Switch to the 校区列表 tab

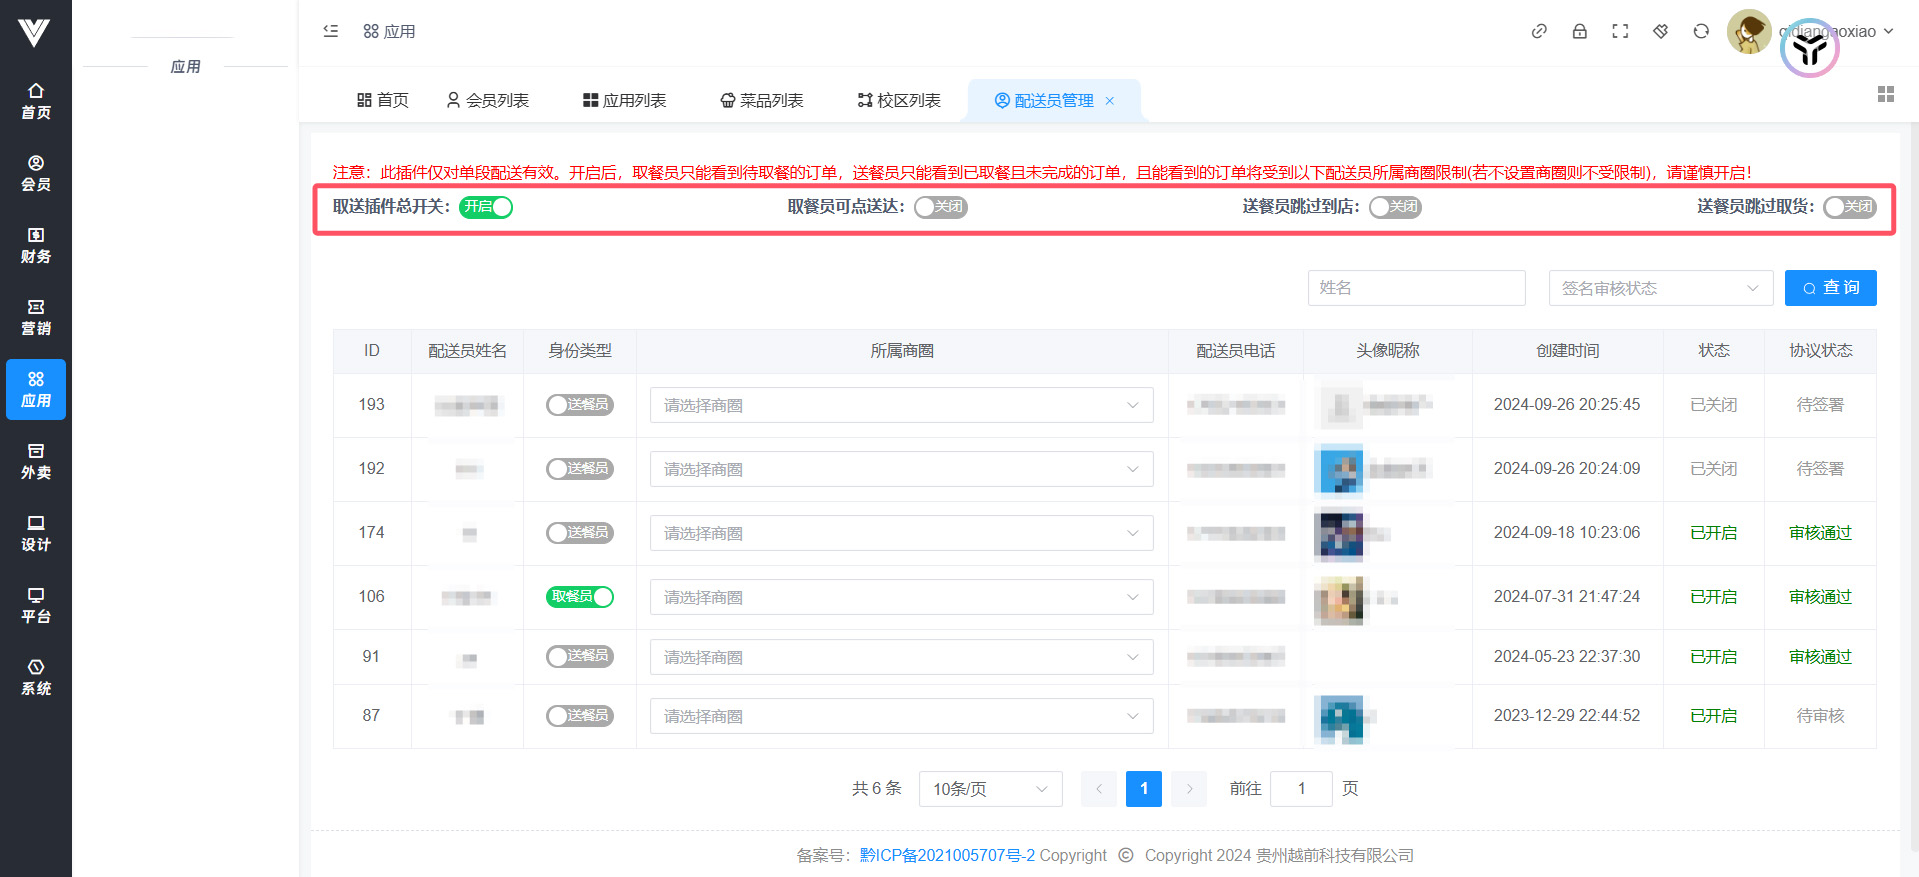[x=899, y=100]
